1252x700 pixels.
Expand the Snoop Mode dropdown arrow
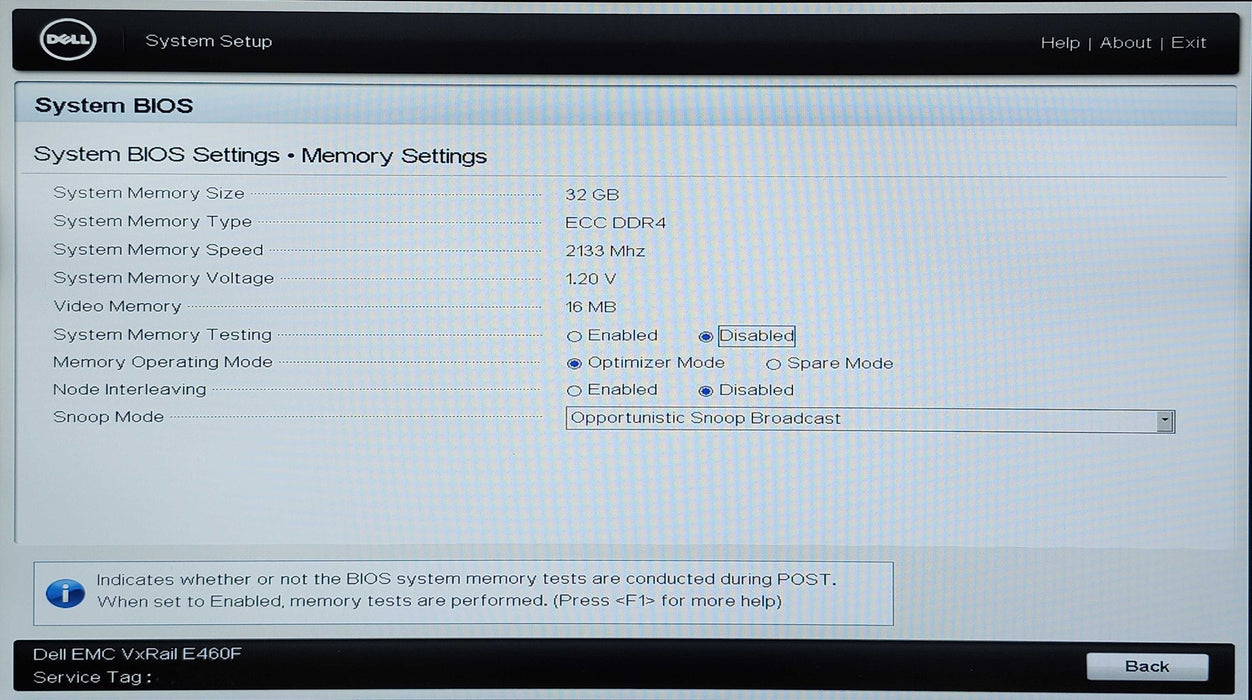(1164, 421)
